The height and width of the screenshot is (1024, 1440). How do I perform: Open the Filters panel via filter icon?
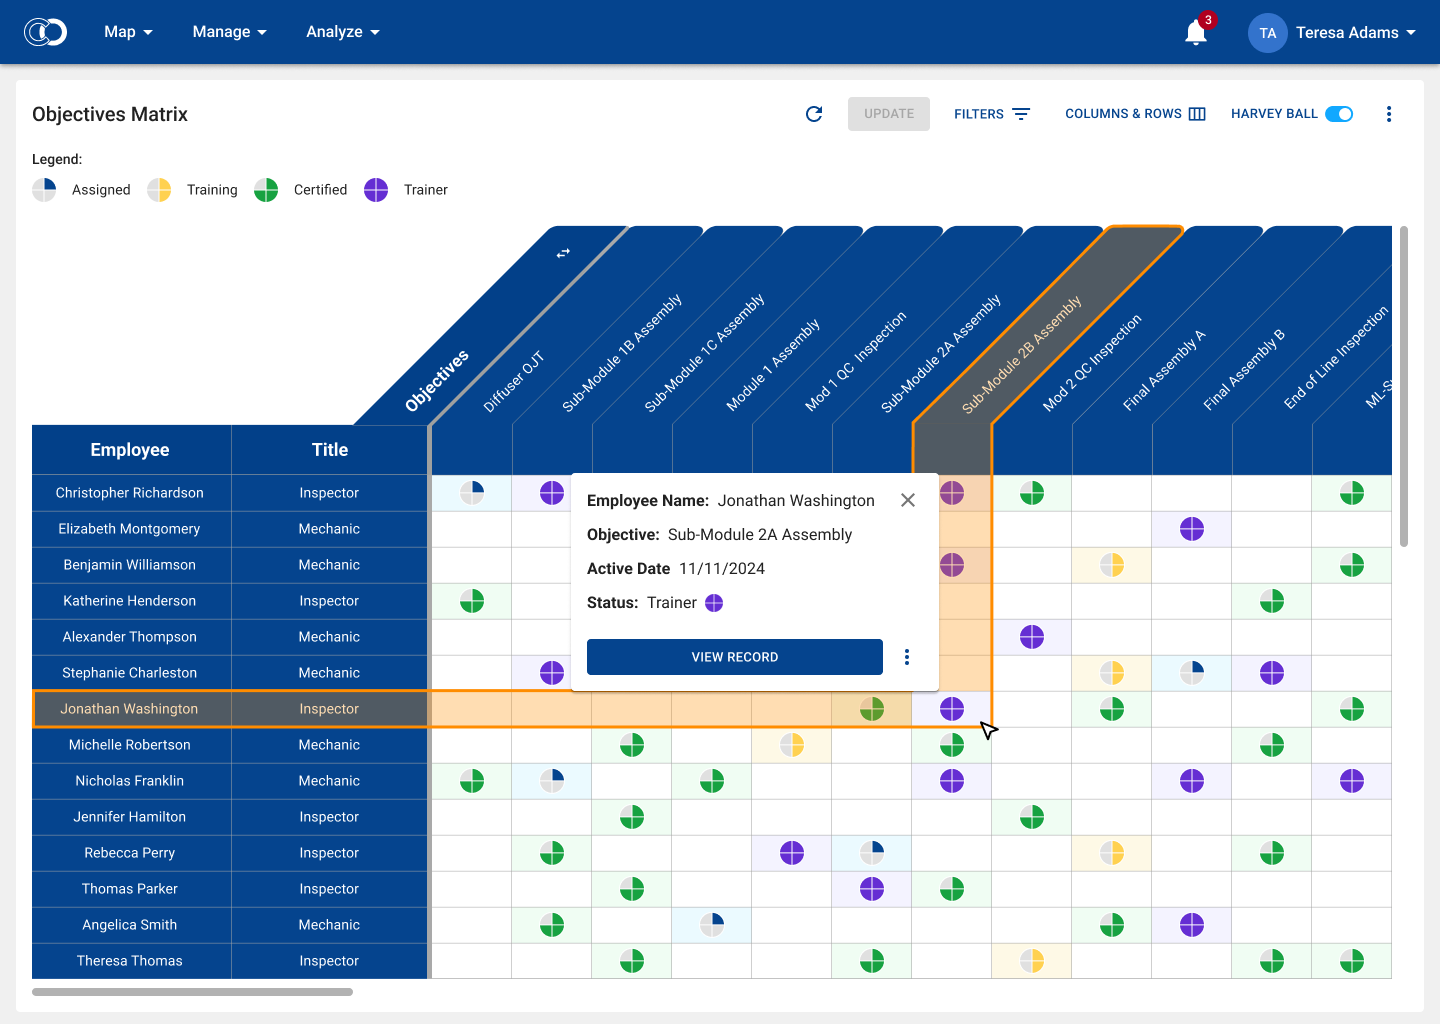[x=1021, y=114]
